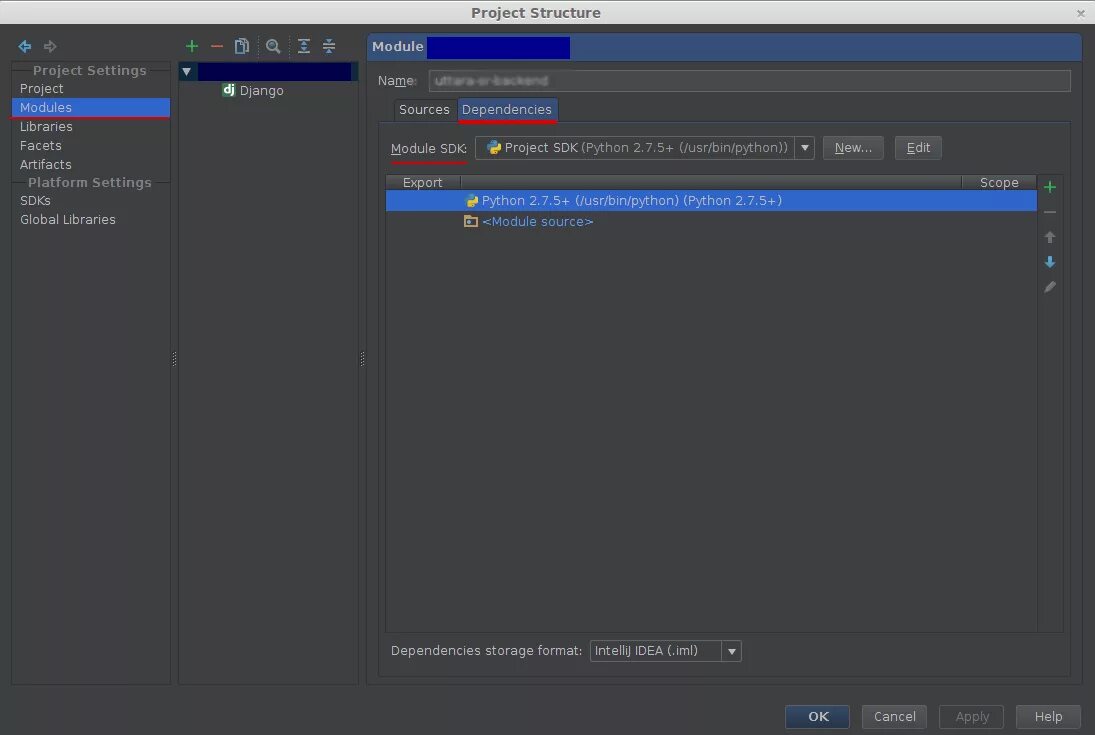Image resolution: width=1095 pixels, height=735 pixels.
Task: Click into the module Name field
Action: [x=749, y=80]
